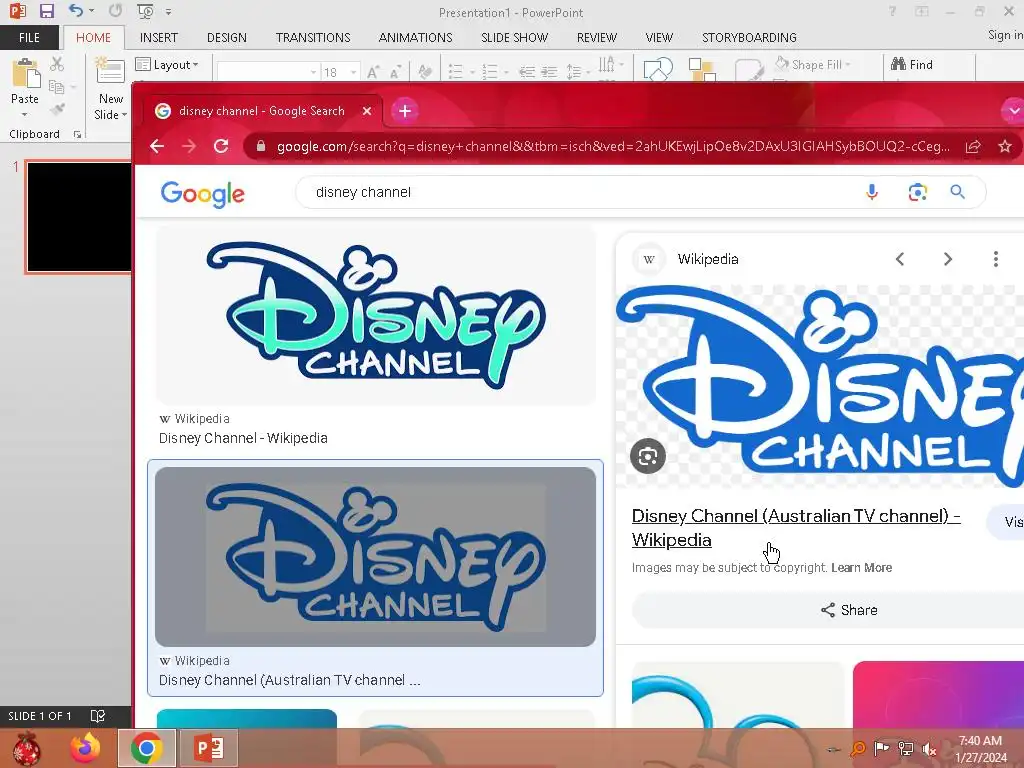1024x768 pixels.
Task: Click the share page icon in address bar
Action: pyautogui.click(x=973, y=146)
